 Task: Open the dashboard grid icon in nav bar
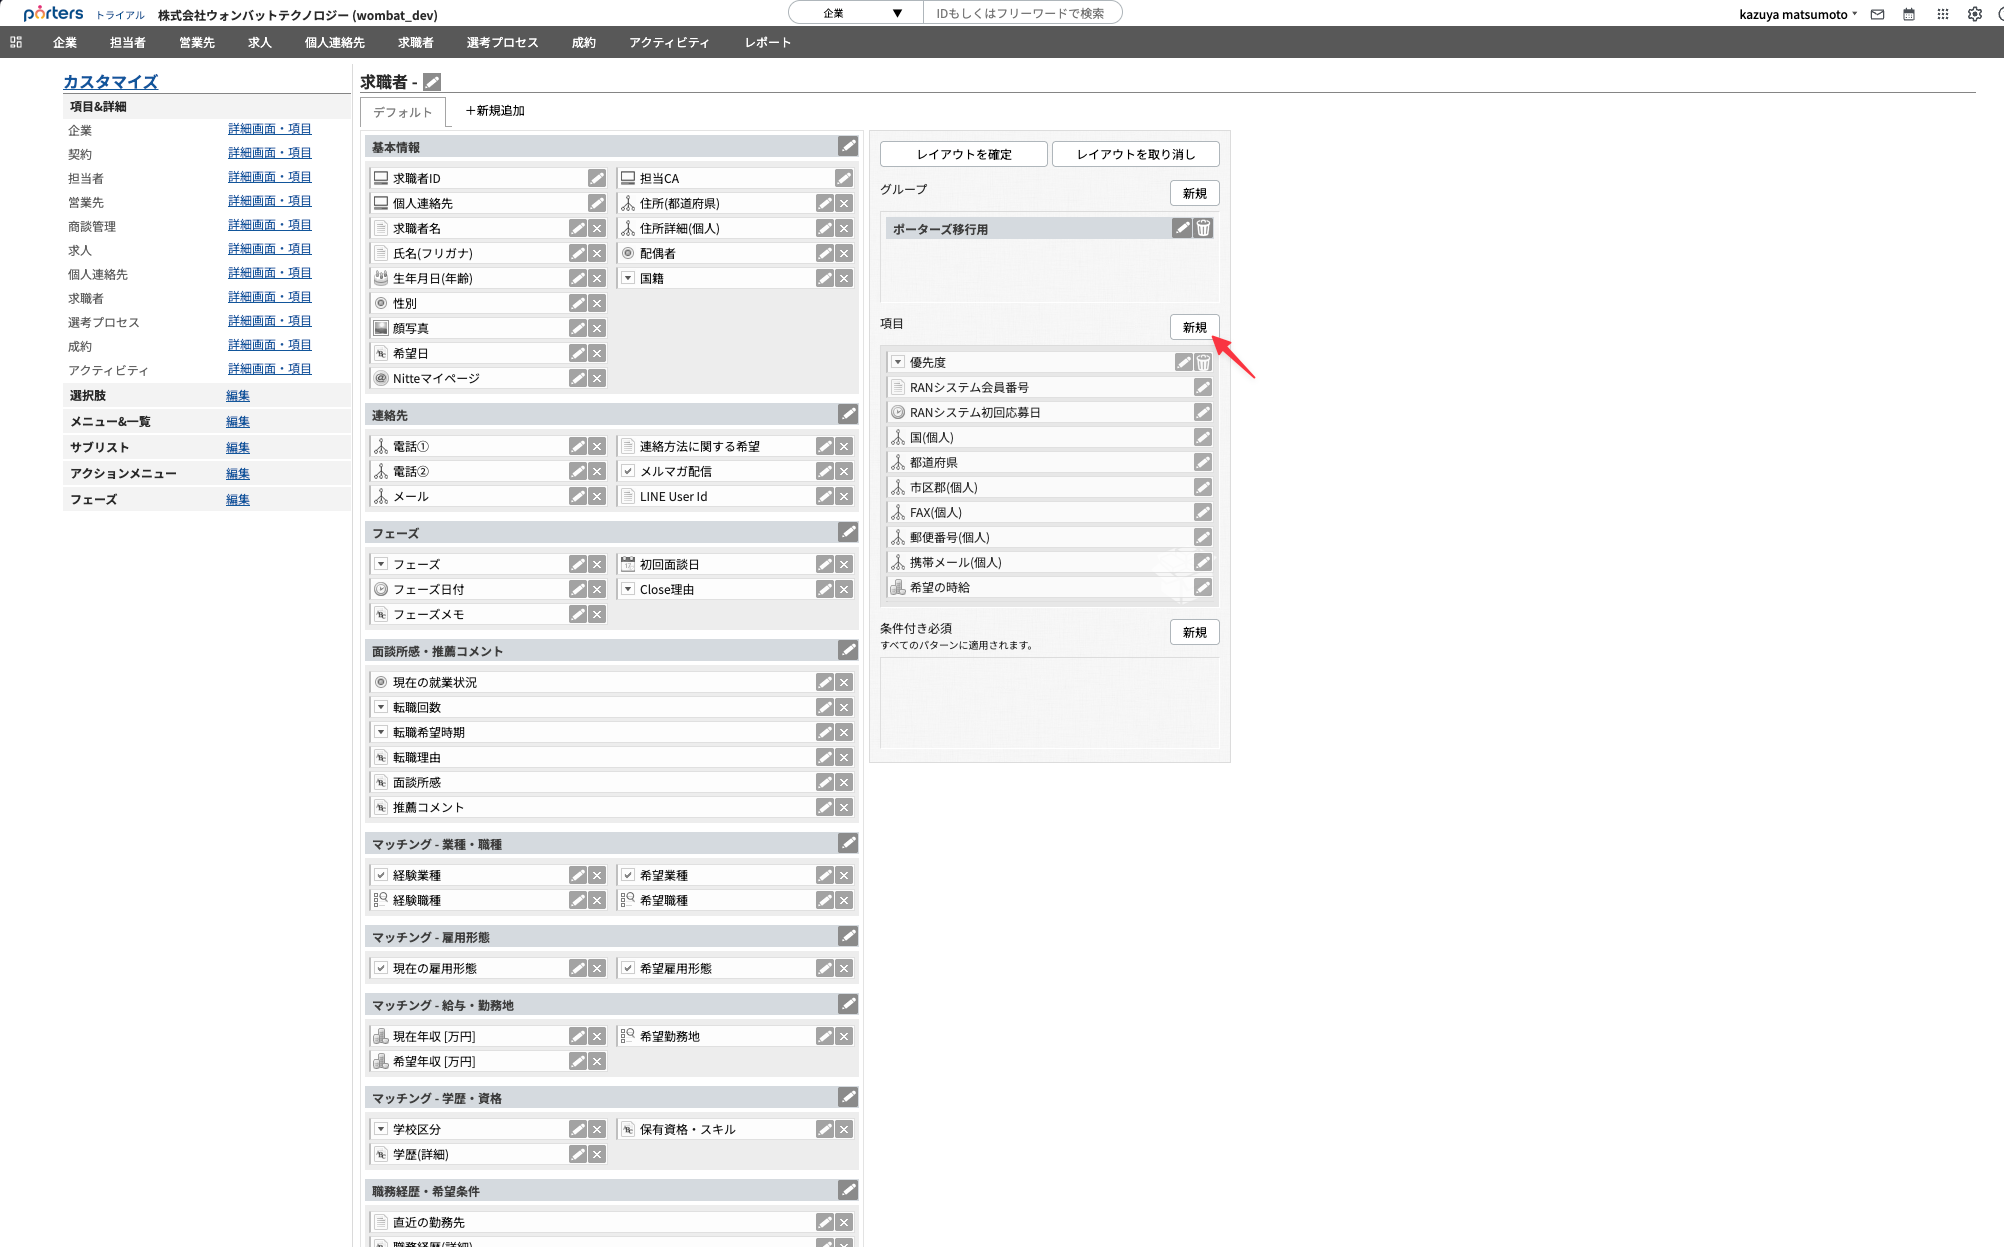16,42
